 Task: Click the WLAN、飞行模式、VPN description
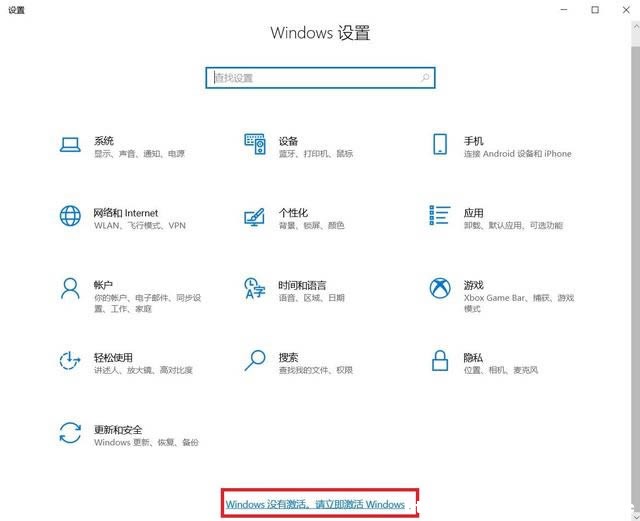140,225
